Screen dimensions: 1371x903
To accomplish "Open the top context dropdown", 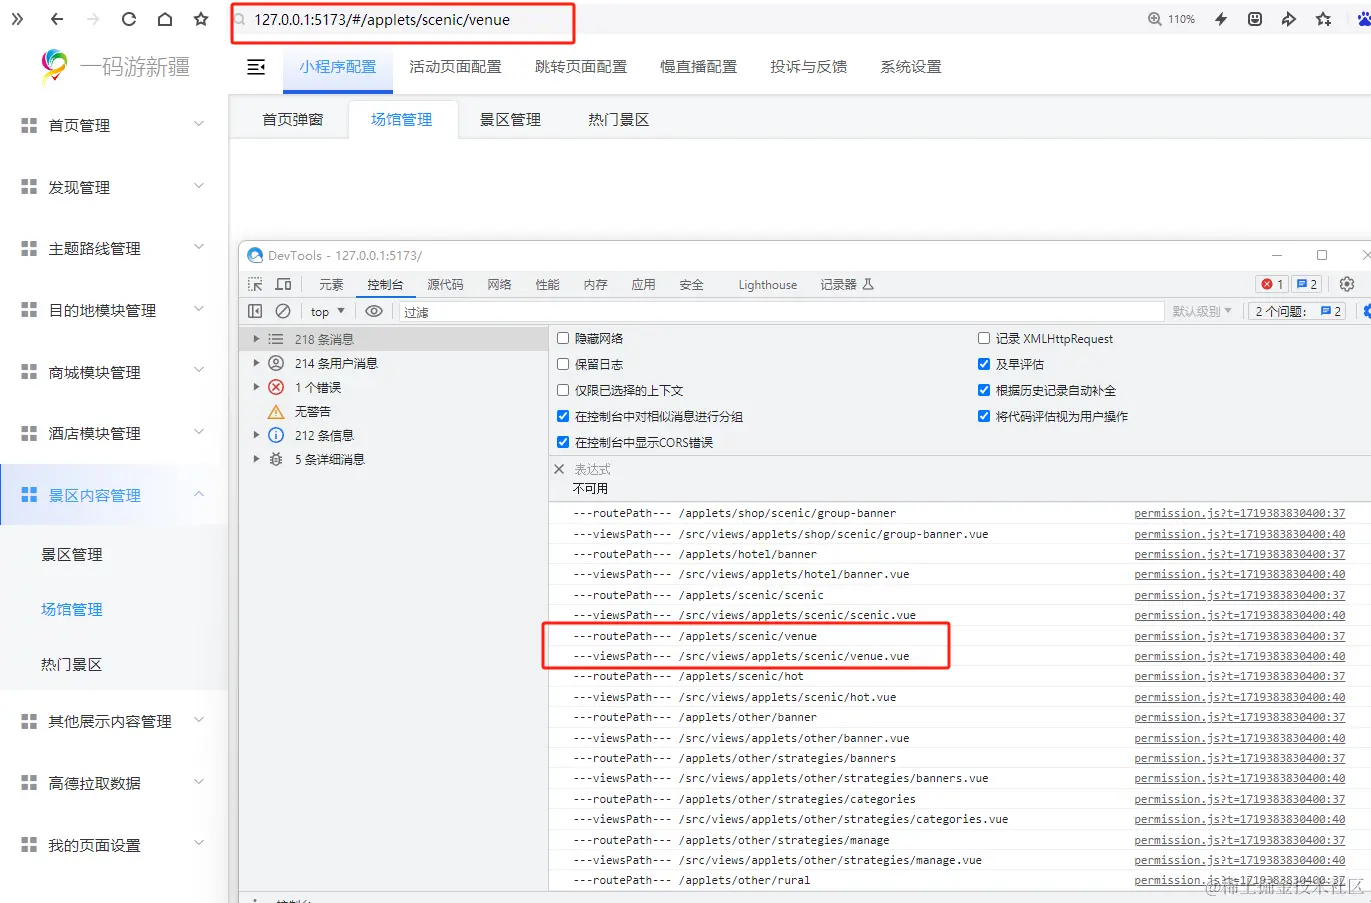I will point(327,311).
